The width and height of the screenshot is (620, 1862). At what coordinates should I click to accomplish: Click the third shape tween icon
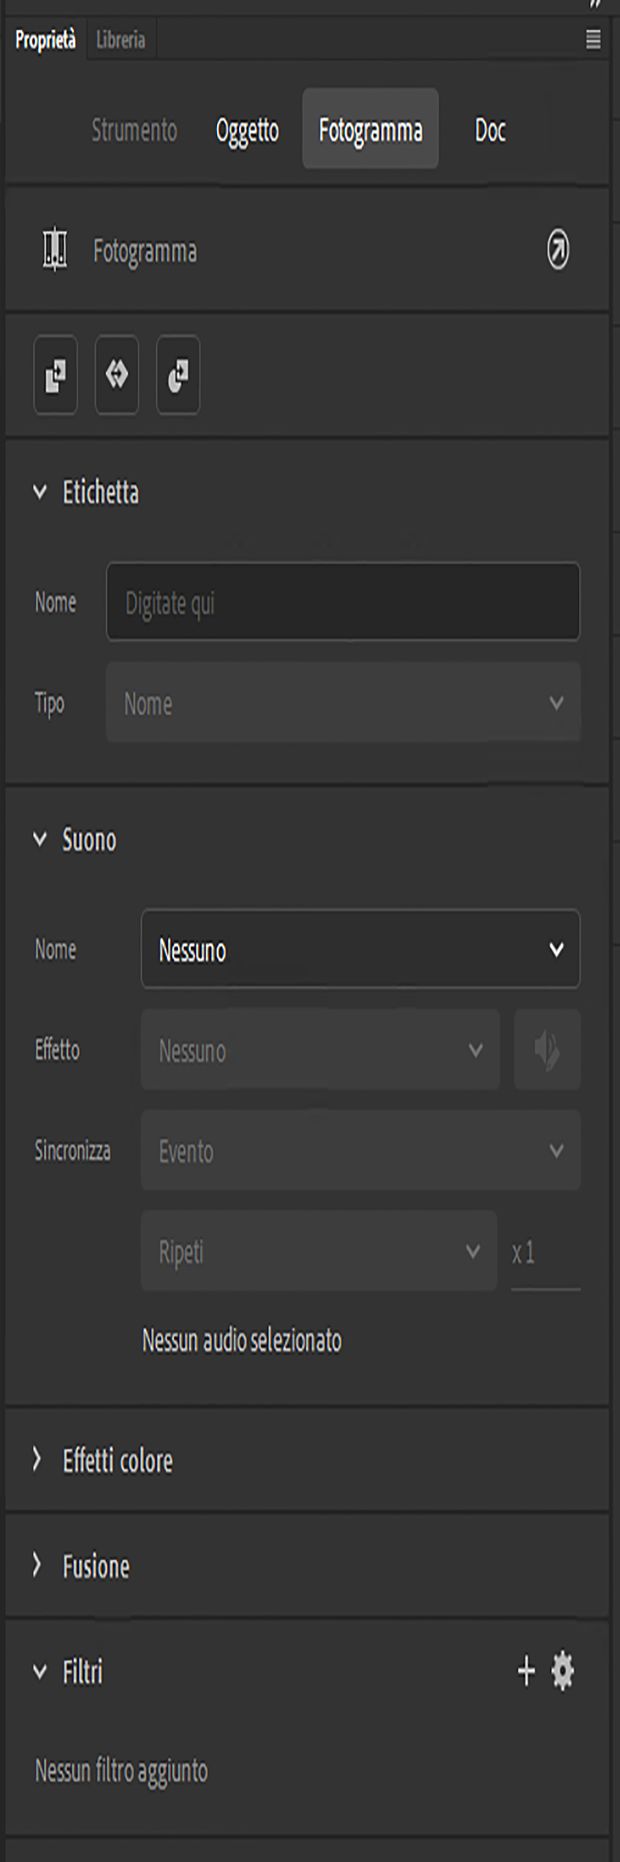point(178,375)
